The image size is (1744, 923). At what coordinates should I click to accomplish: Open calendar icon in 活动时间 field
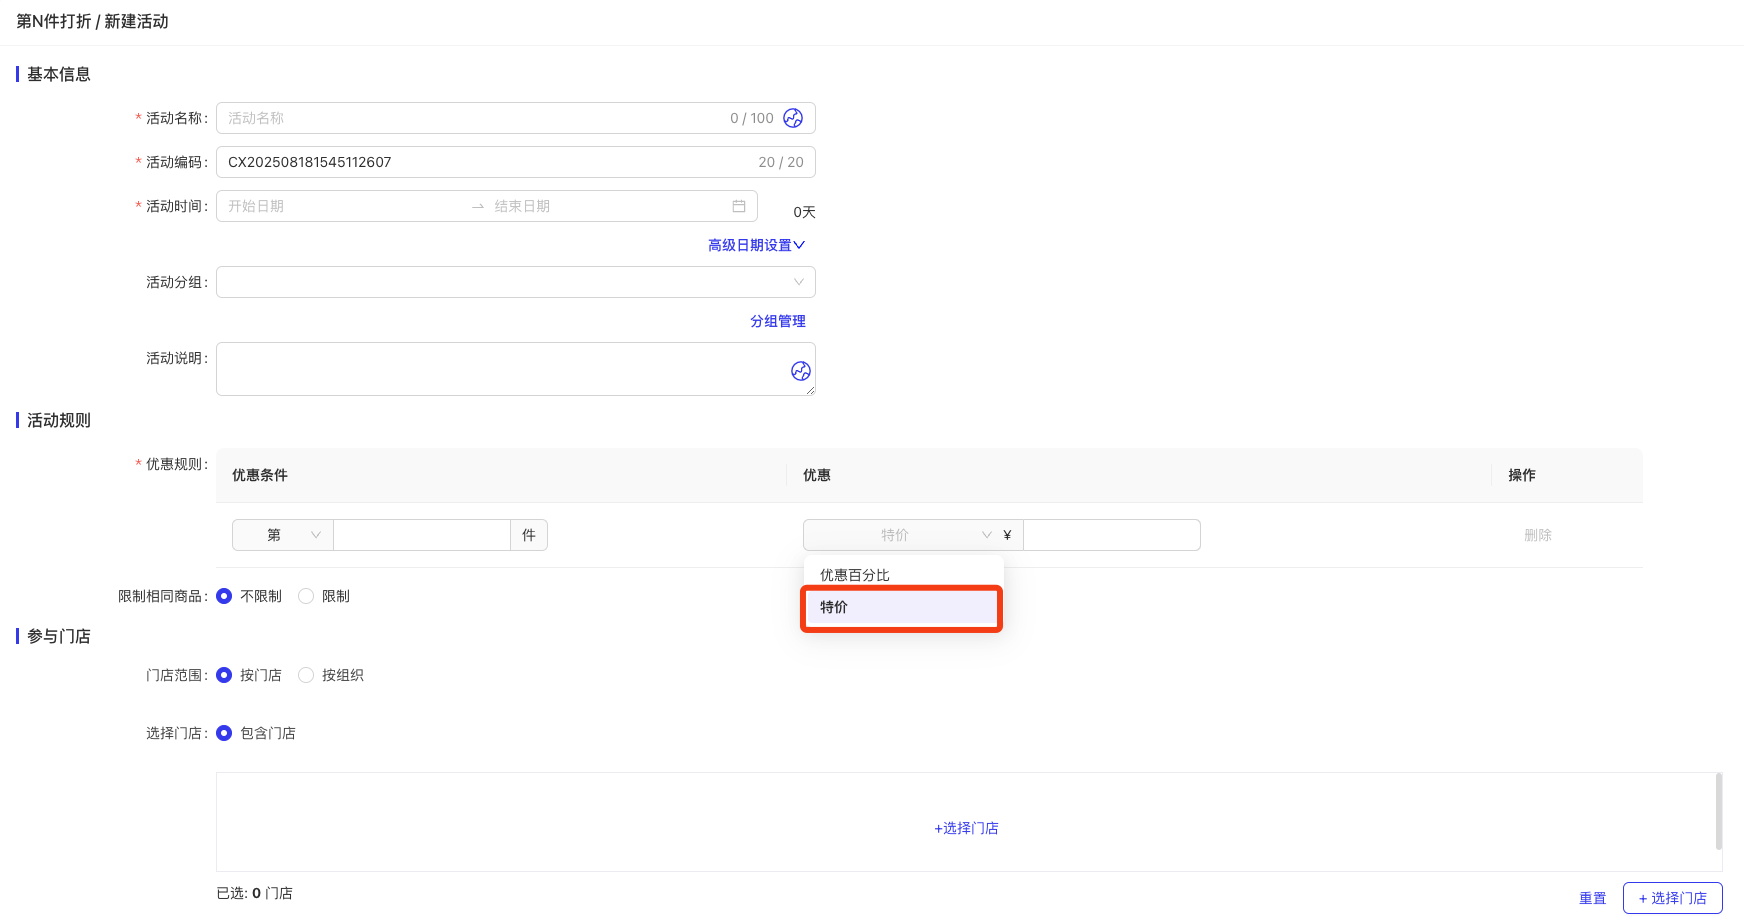coord(739,206)
